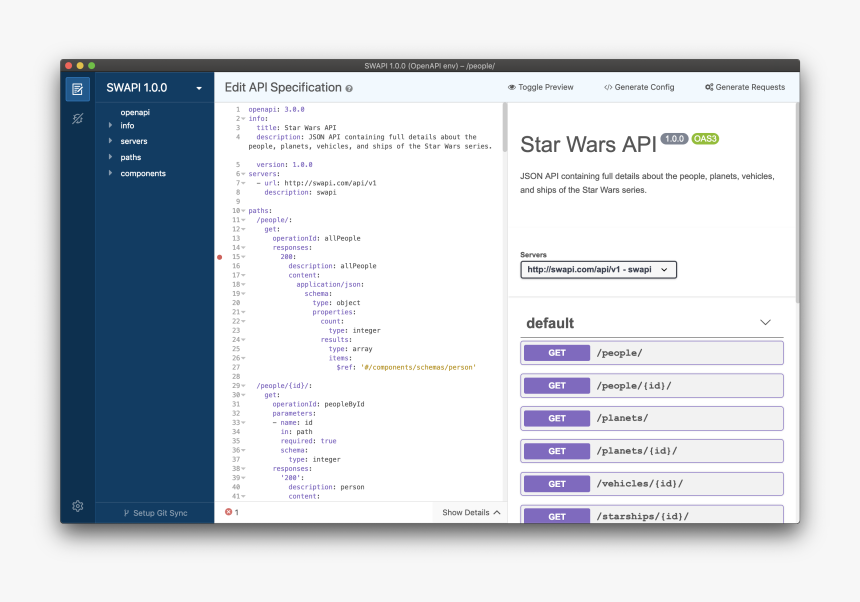Screen dimensions: 860x602
Task: Expand the info tree node
Action: [x=110, y=126]
